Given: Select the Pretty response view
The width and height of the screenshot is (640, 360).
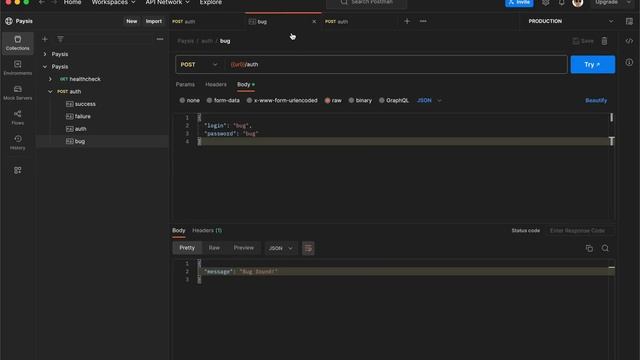Looking at the screenshot, I should pyautogui.click(x=187, y=248).
